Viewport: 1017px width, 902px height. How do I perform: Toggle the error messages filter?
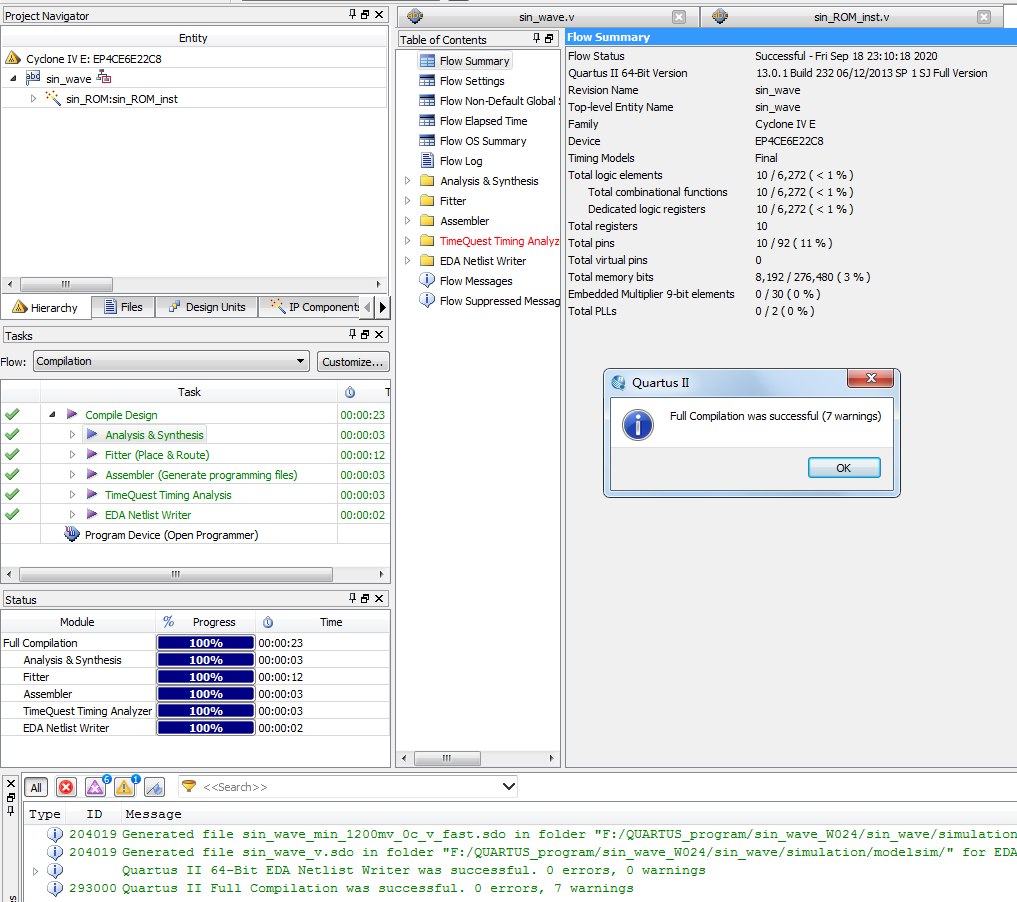click(66, 787)
